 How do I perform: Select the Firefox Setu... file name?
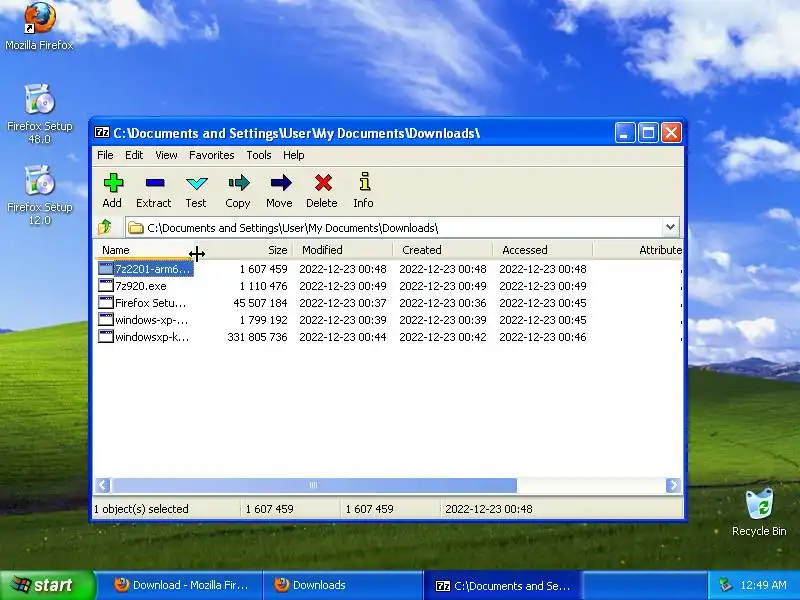tap(151, 303)
